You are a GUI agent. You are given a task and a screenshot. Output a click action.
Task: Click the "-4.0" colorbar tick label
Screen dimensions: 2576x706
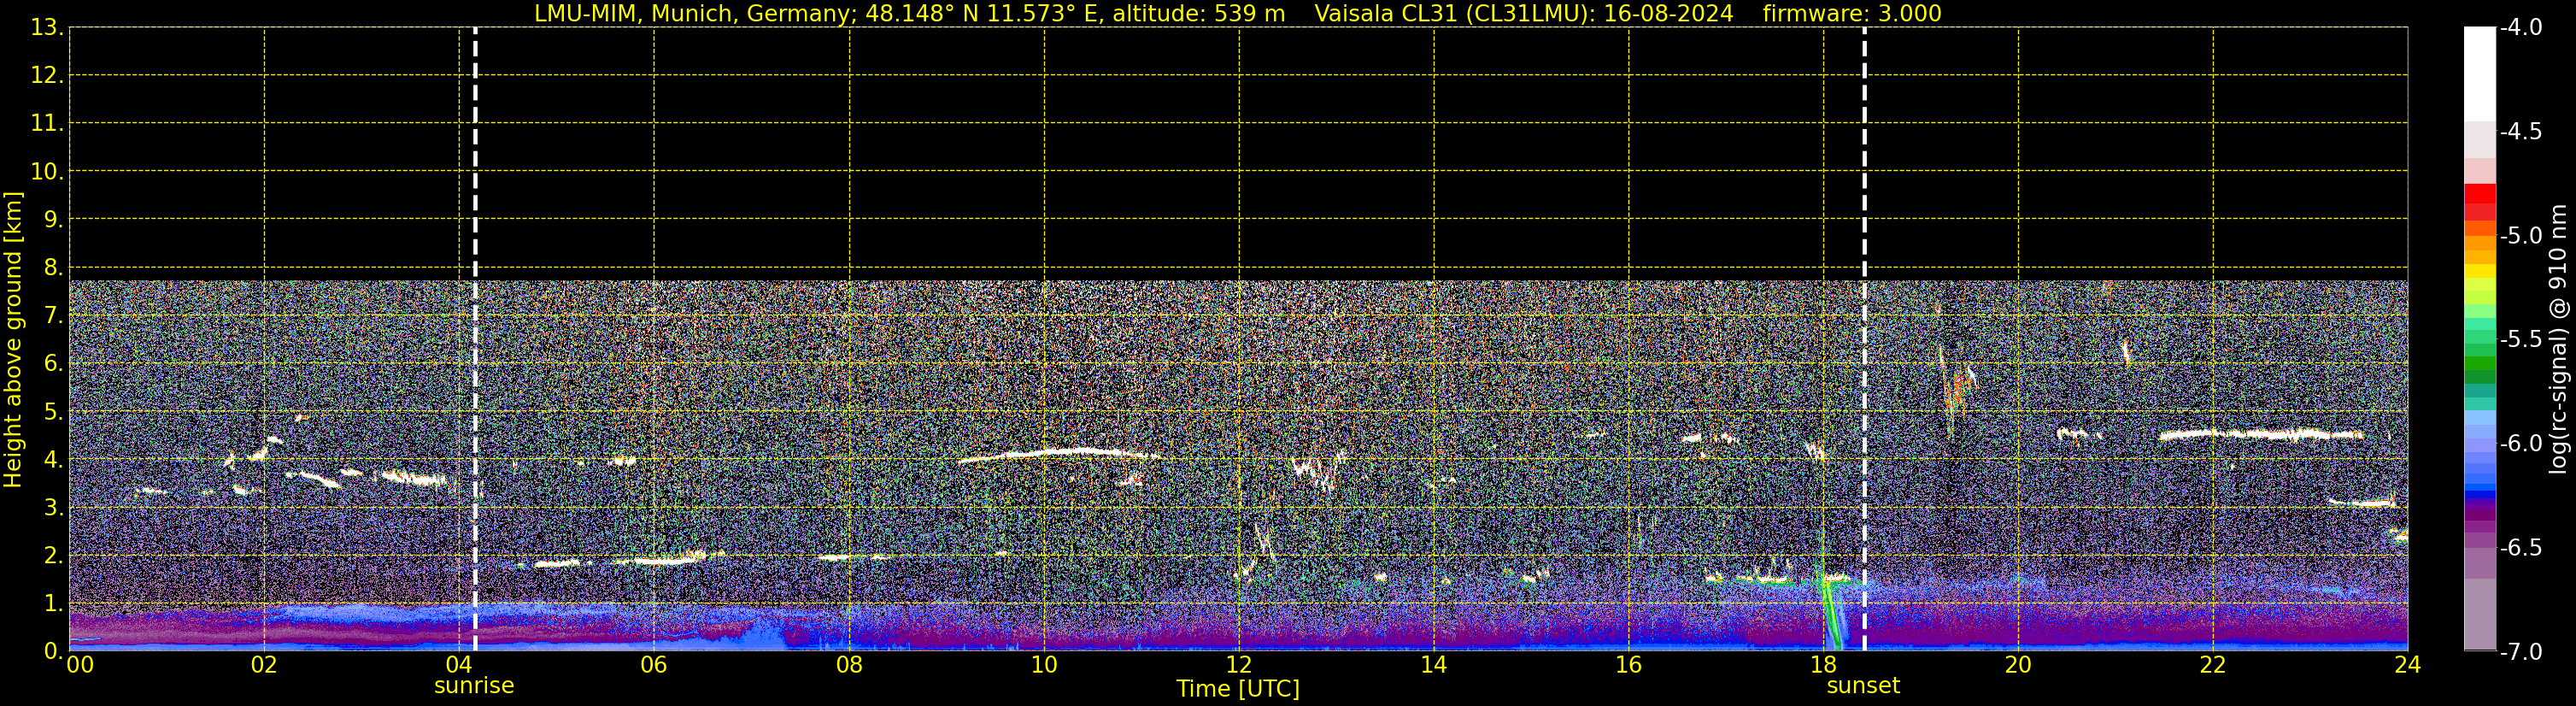pos(2520,27)
